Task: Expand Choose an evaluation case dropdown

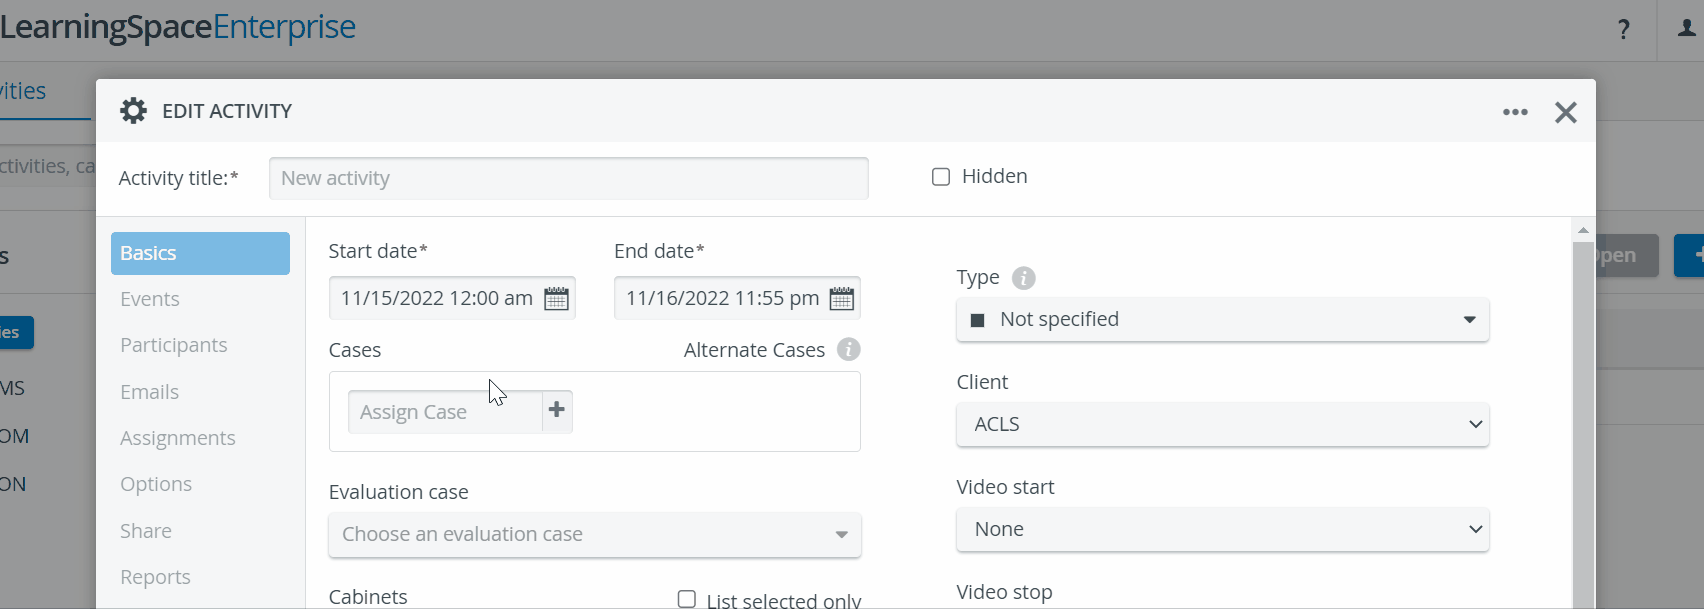Action: (595, 534)
